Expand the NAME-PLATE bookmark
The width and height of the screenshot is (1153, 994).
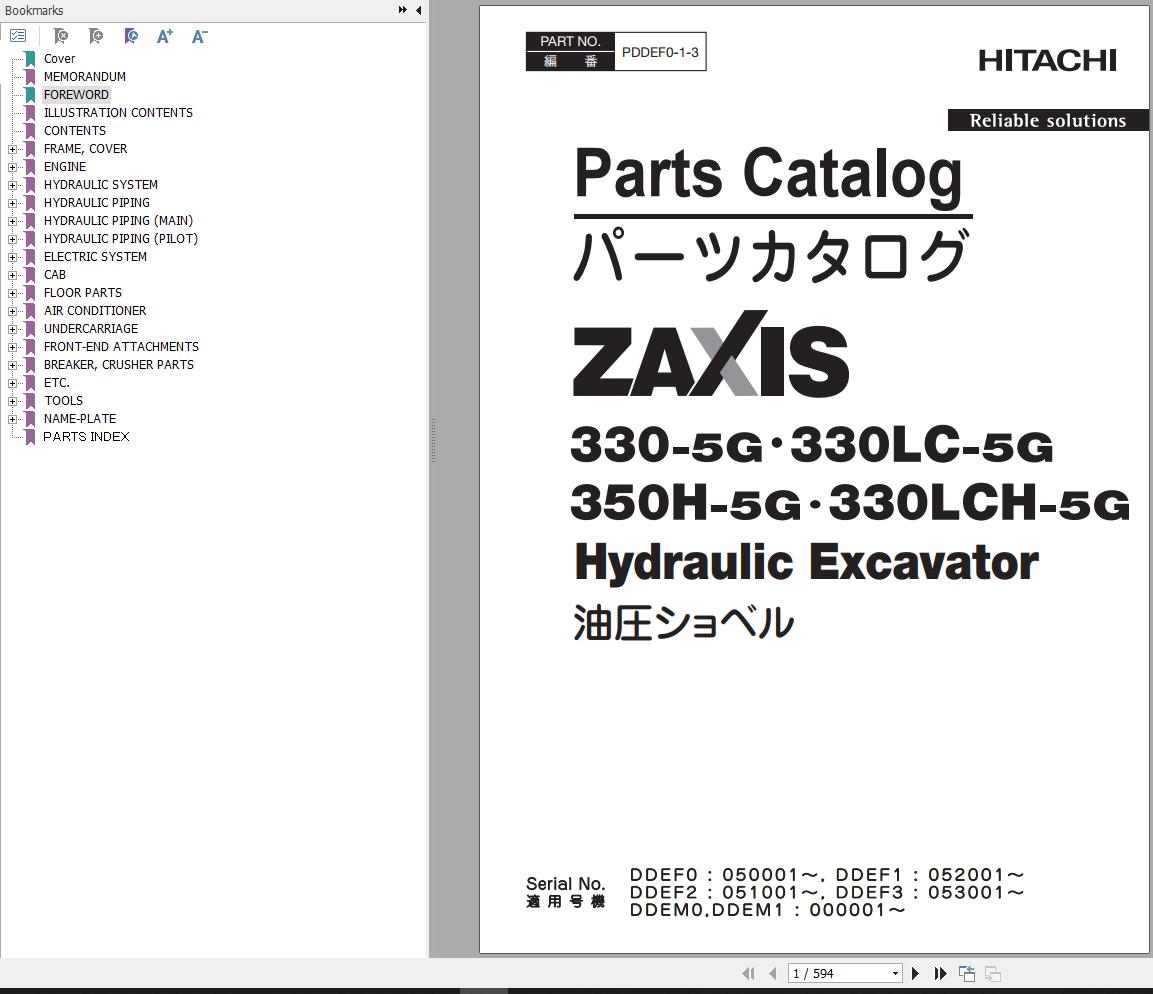click(x=12, y=419)
